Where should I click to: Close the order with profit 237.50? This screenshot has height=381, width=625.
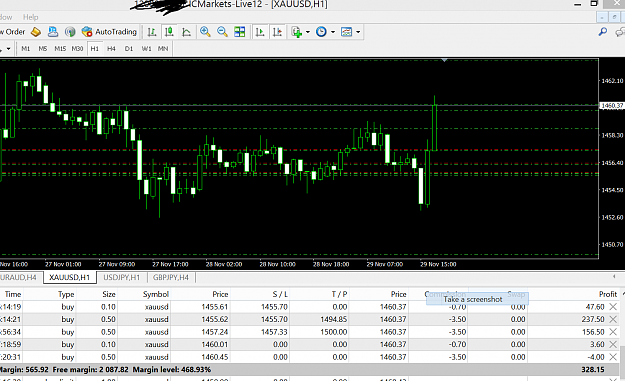pos(613,319)
